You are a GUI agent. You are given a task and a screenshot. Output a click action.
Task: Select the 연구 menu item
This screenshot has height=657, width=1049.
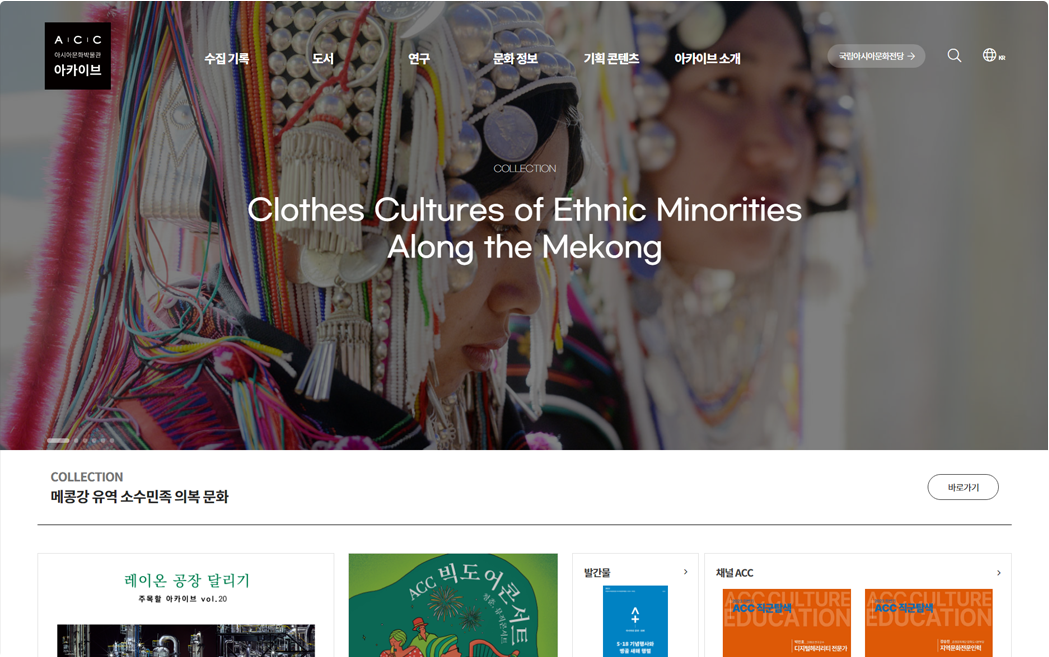[x=419, y=59]
